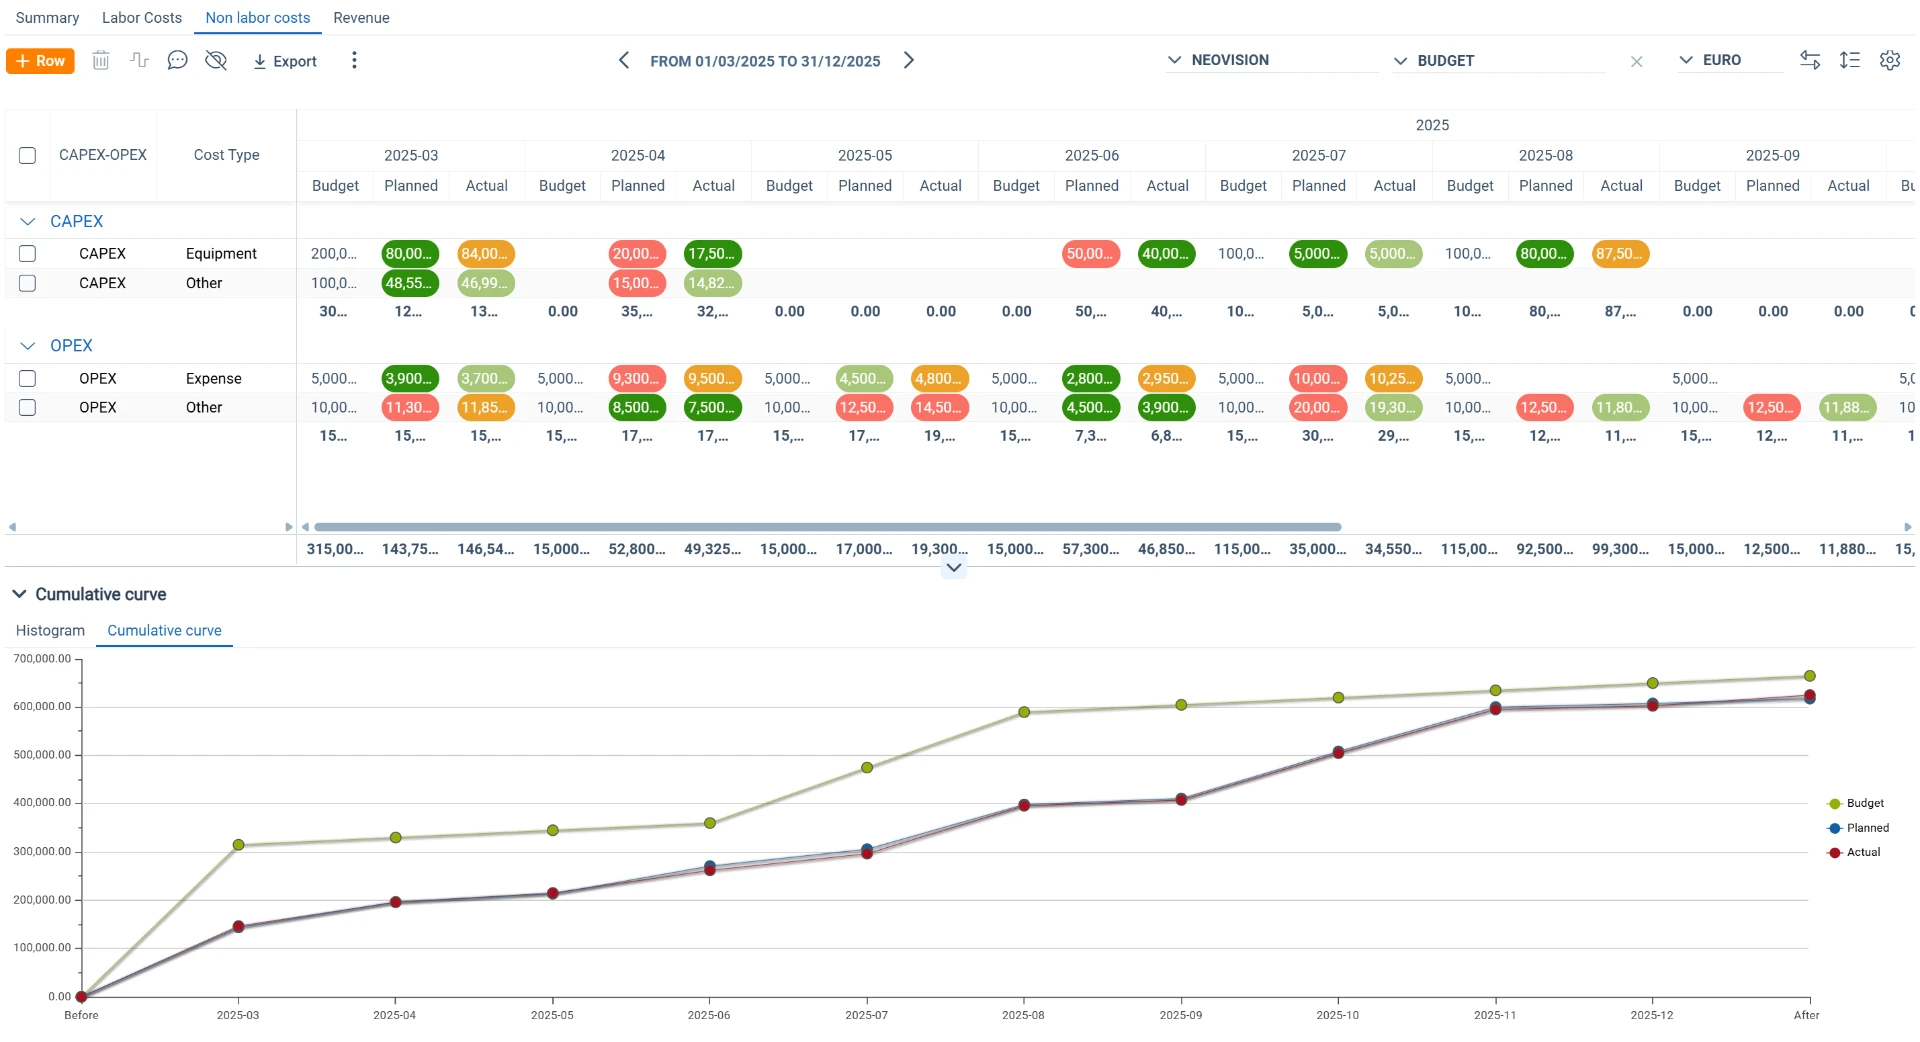
Task: Toggle the Actual legend swatch
Action: (x=1835, y=853)
